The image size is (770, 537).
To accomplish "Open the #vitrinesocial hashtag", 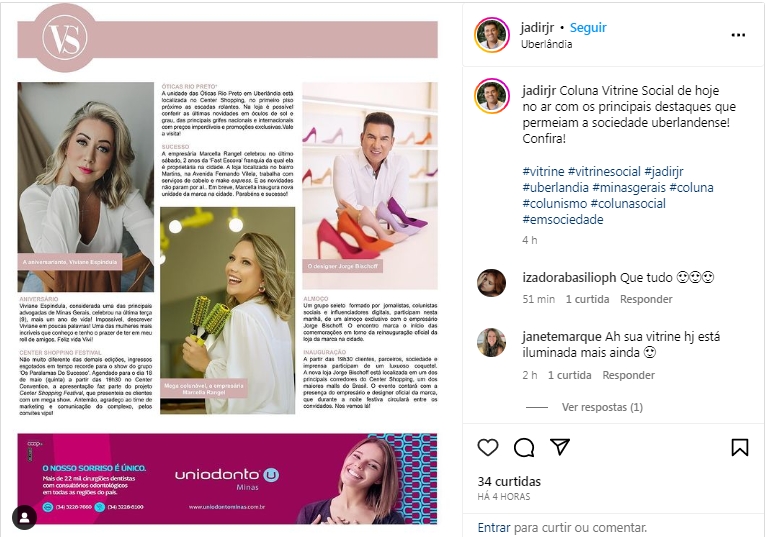I will coord(604,171).
